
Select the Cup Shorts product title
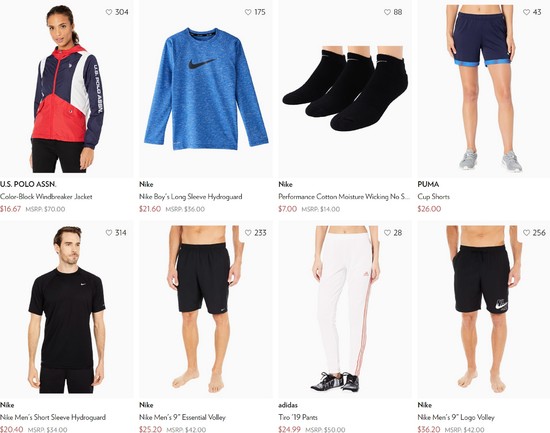tap(434, 196)
